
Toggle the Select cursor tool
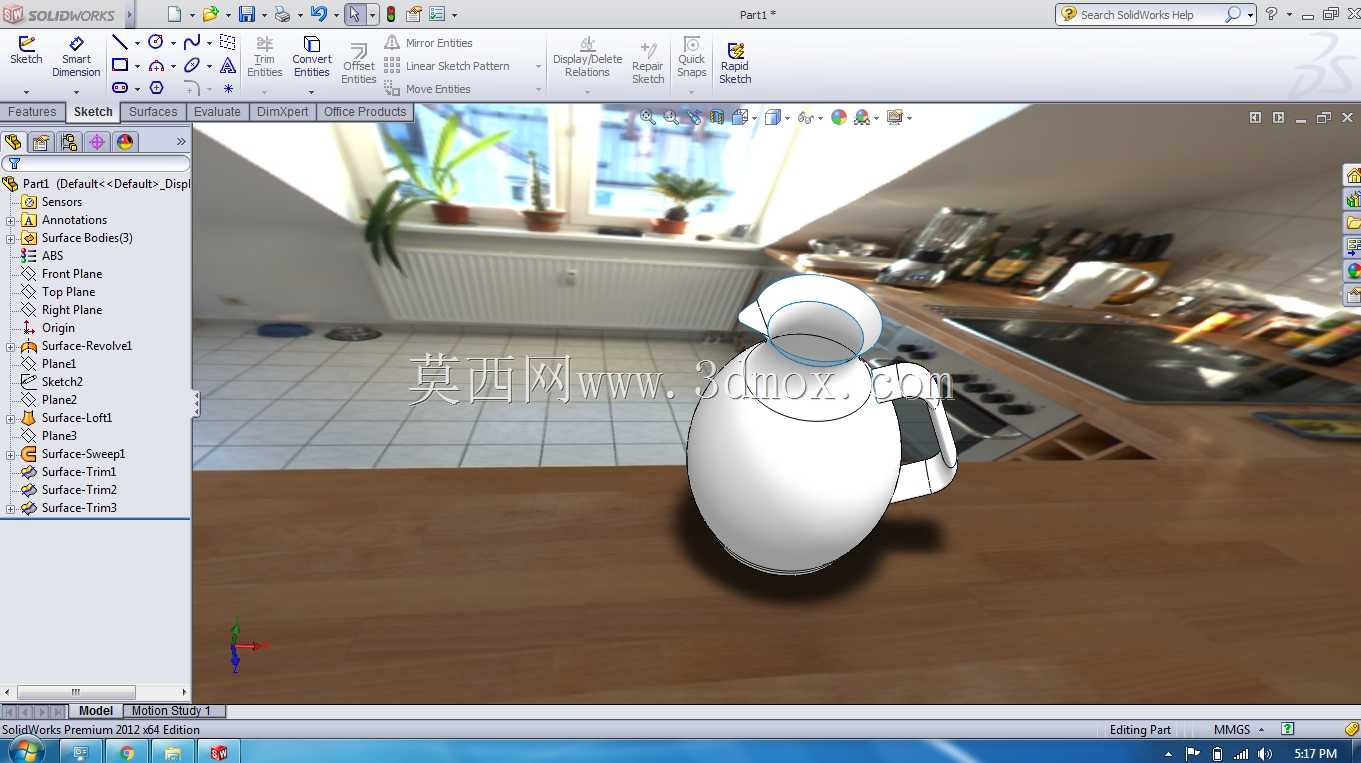pos(354,14)
